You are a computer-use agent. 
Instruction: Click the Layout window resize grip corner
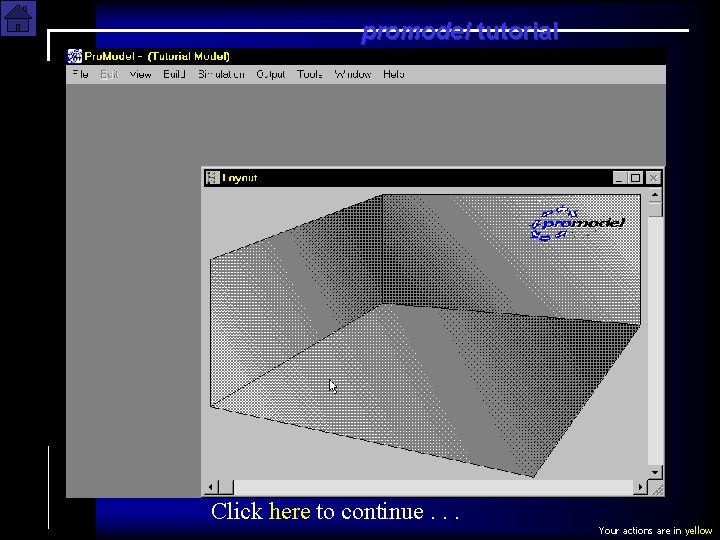(657, 489)
